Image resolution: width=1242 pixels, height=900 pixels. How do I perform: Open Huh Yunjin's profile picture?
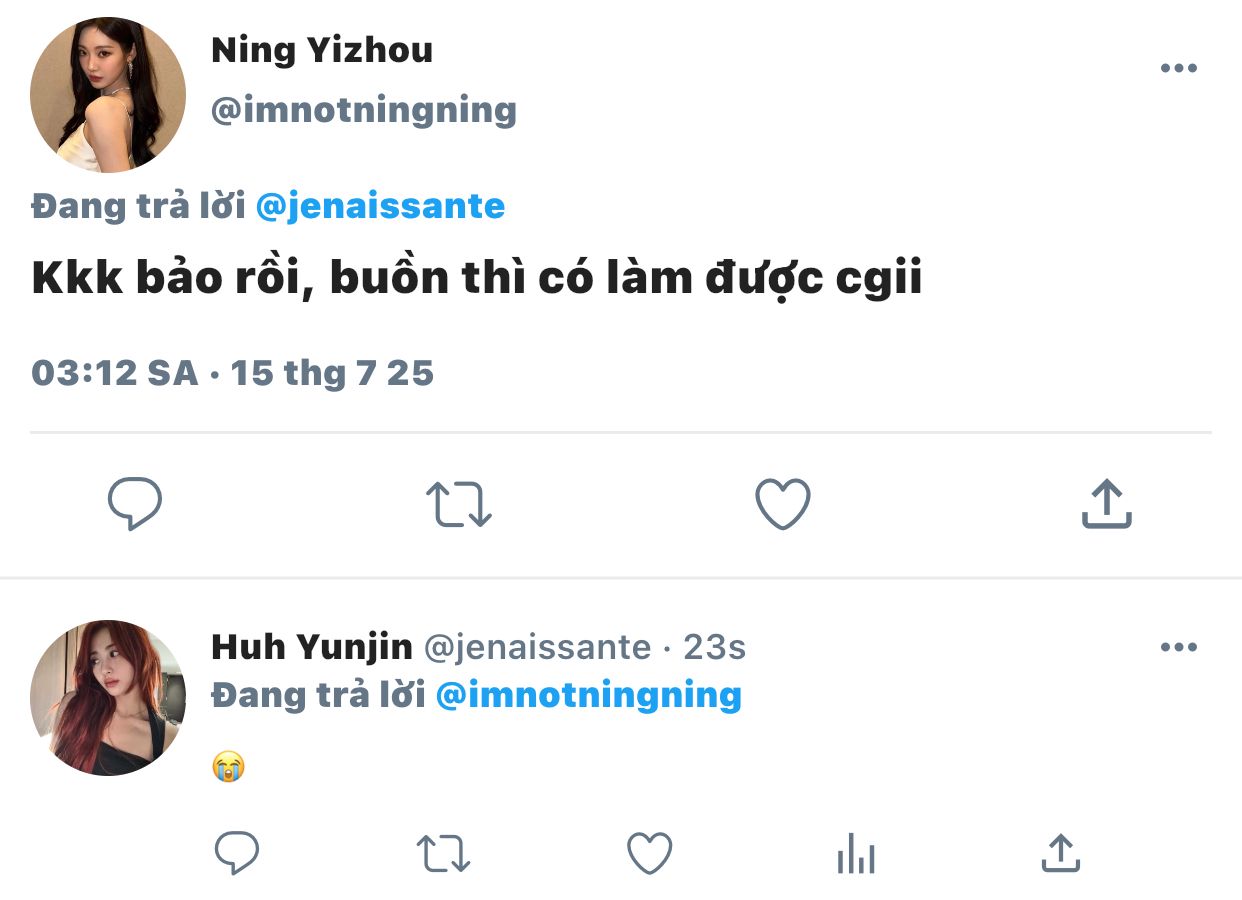(x=108, y=697)
